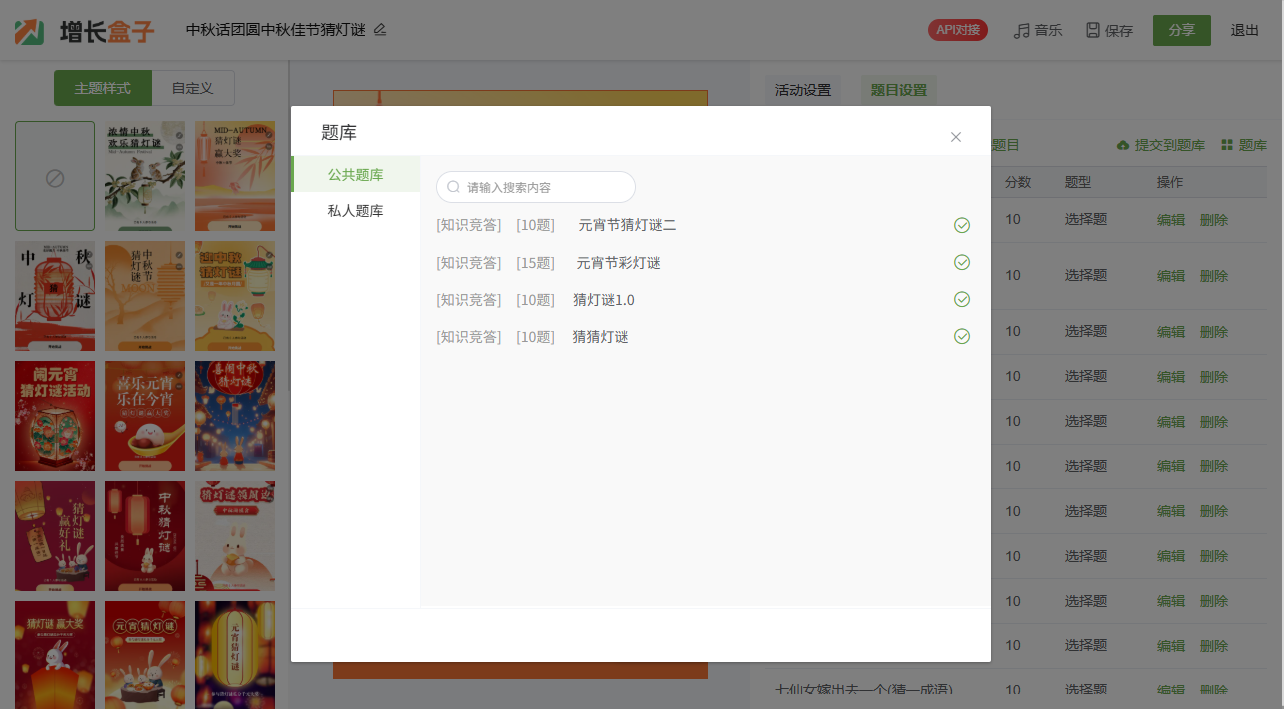Screen dimensions: 1284x709
Task: Click the 增长盒子 logo icon
Action: click(30, 31)
